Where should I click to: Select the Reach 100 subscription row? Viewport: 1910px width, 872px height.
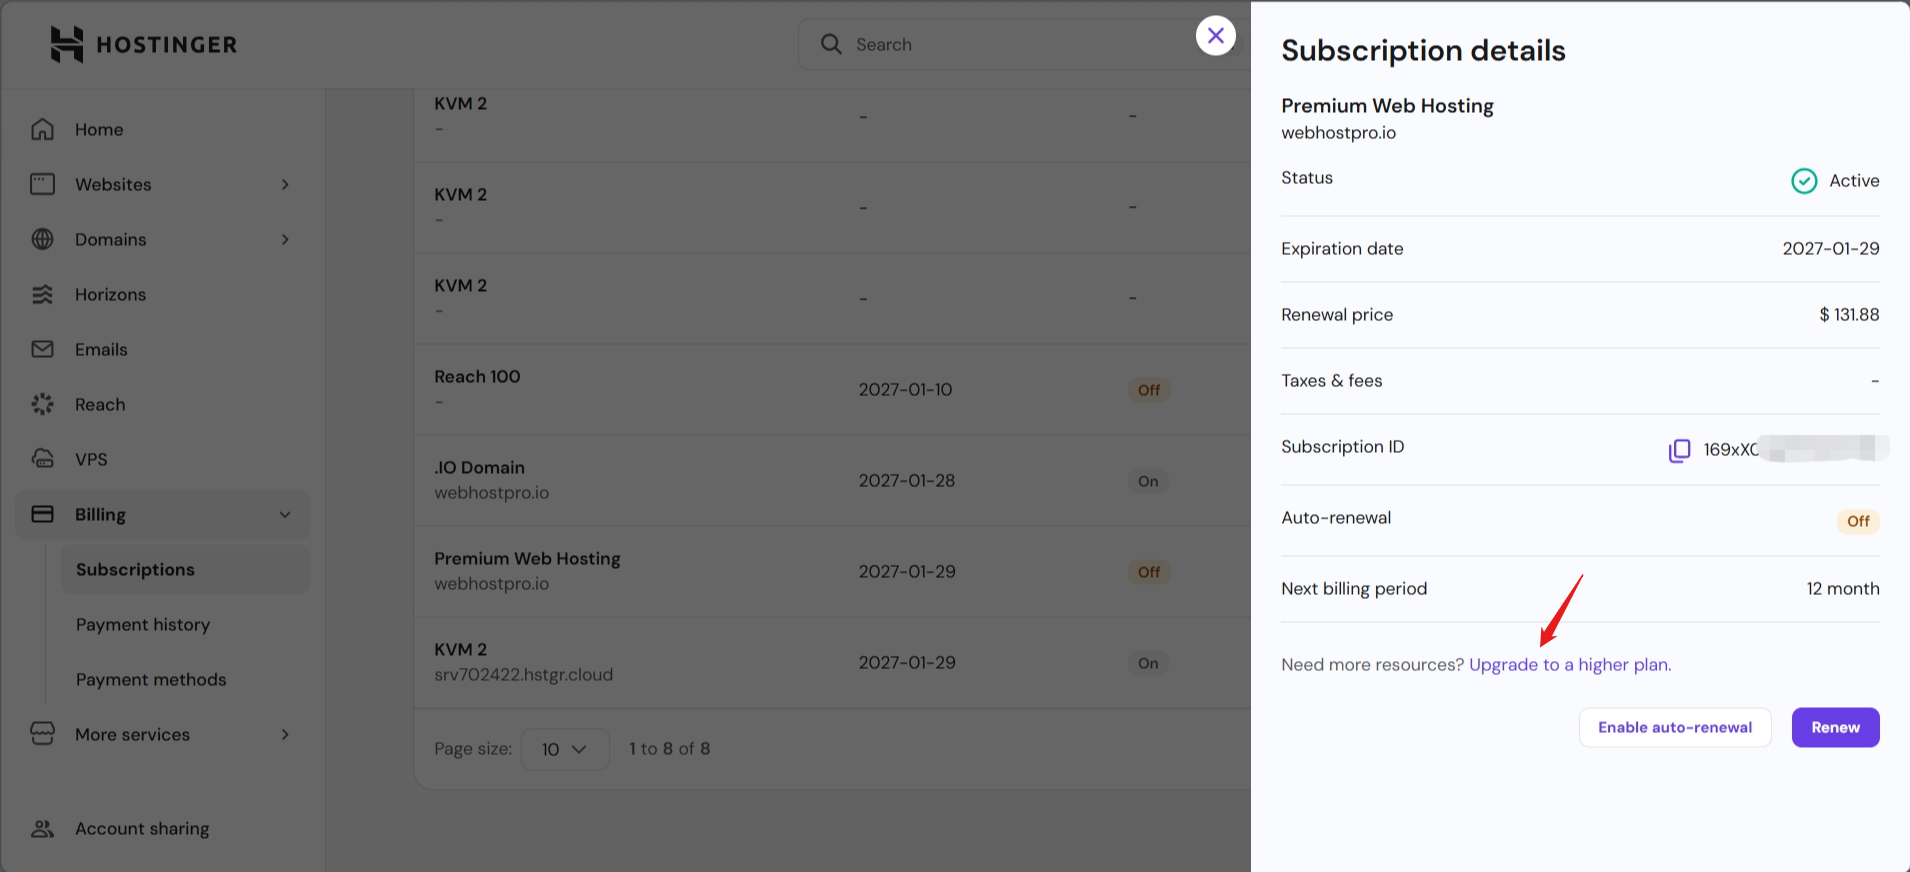point(832,390)
